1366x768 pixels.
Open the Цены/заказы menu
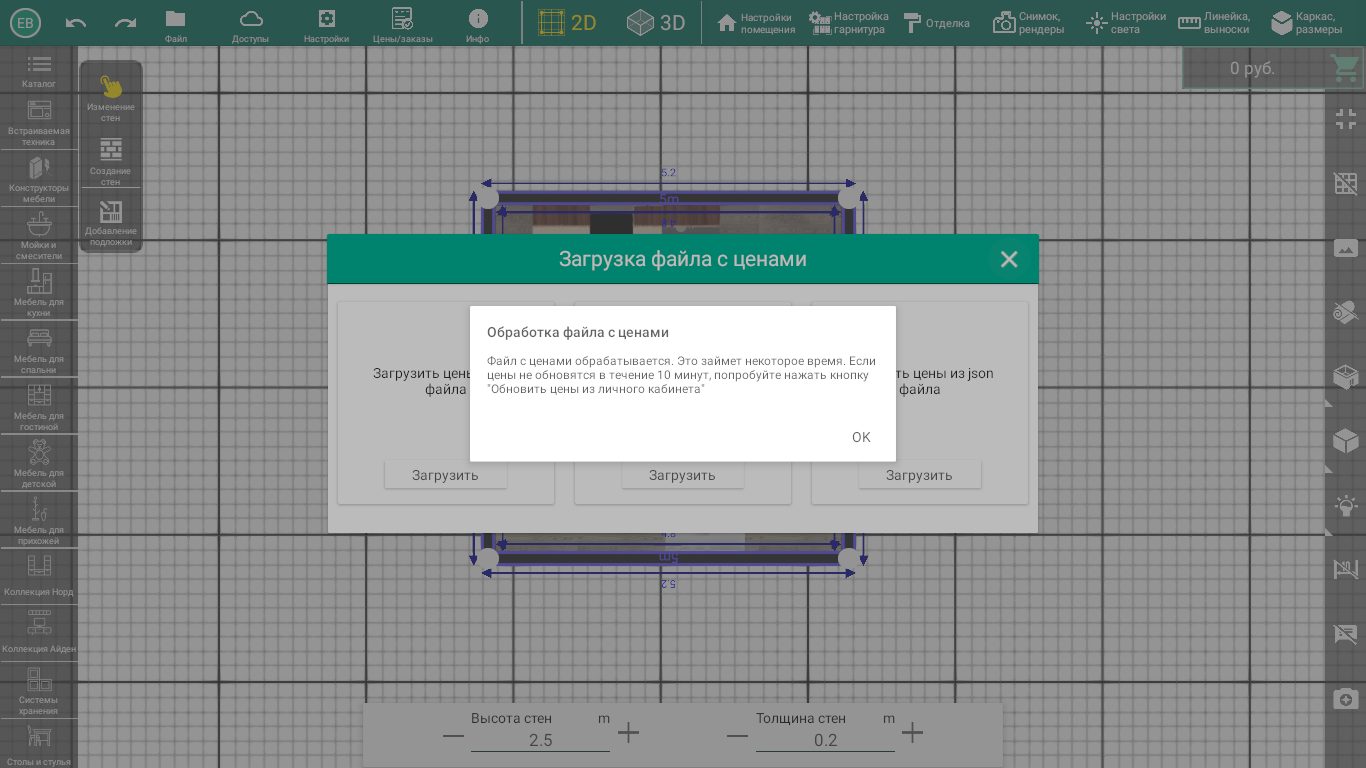click(x=402, y=25)
